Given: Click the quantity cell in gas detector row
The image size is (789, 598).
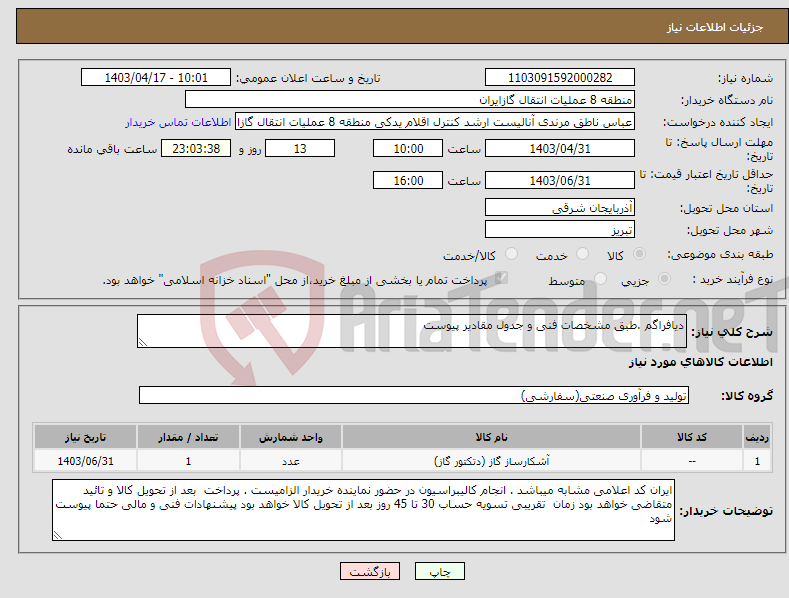Looking at the screenshot, I should 188,461.
